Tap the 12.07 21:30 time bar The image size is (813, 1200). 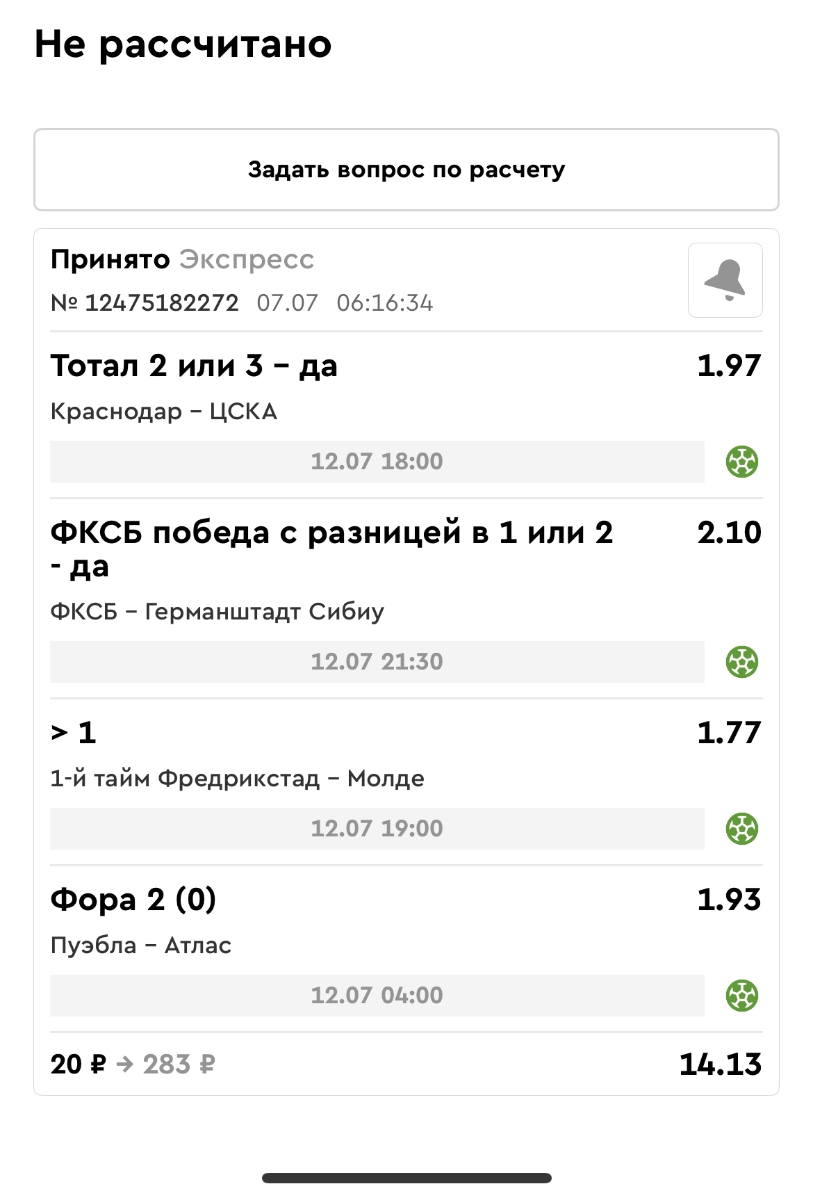tap(377, 662)
